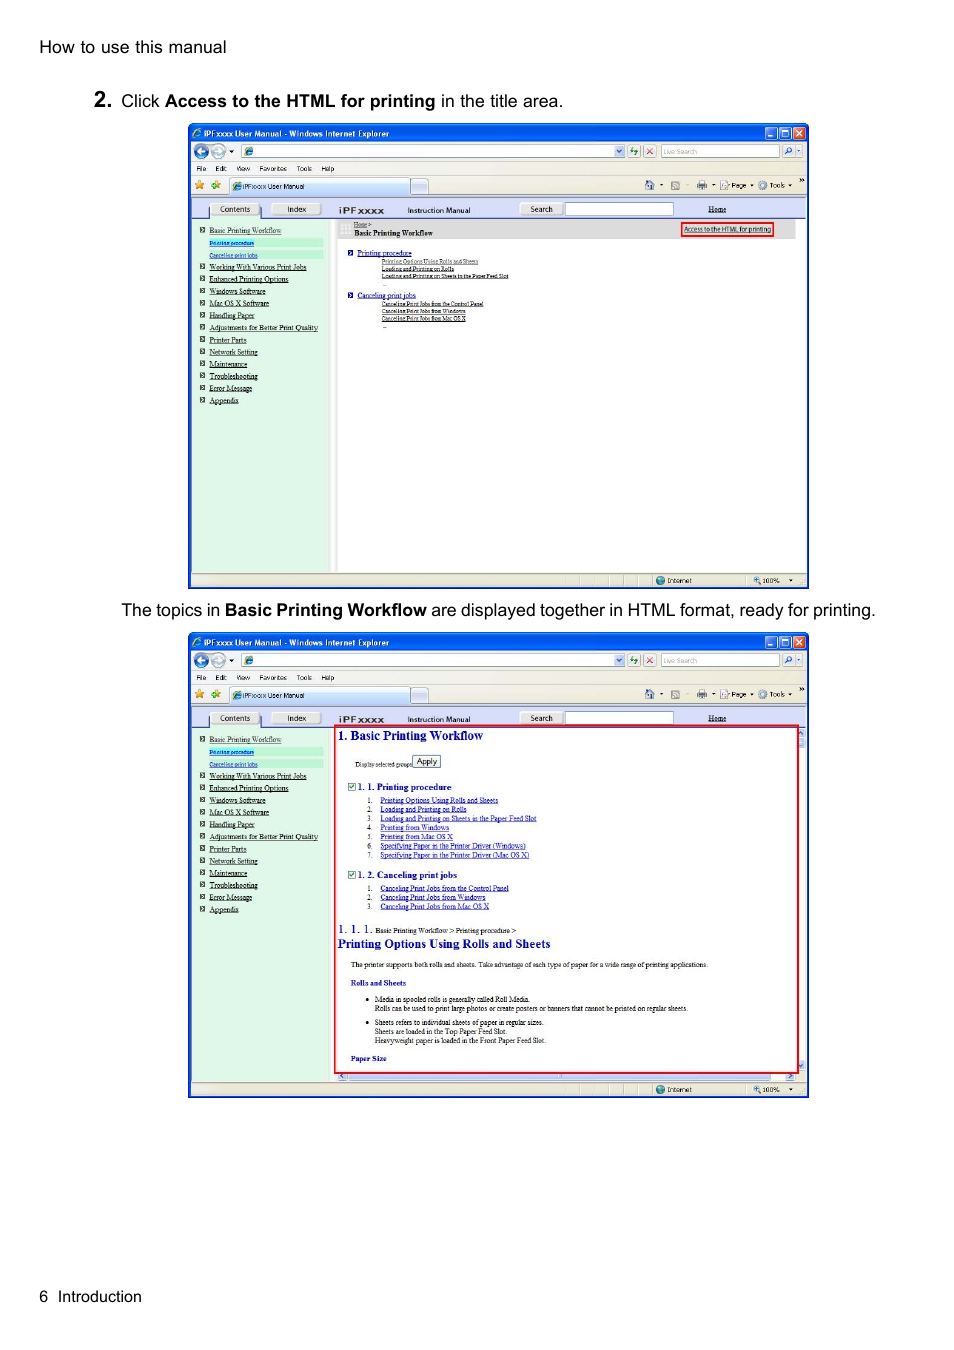
Task: Click Stop icon in upper browser window
Action: [x=650, y=151]
